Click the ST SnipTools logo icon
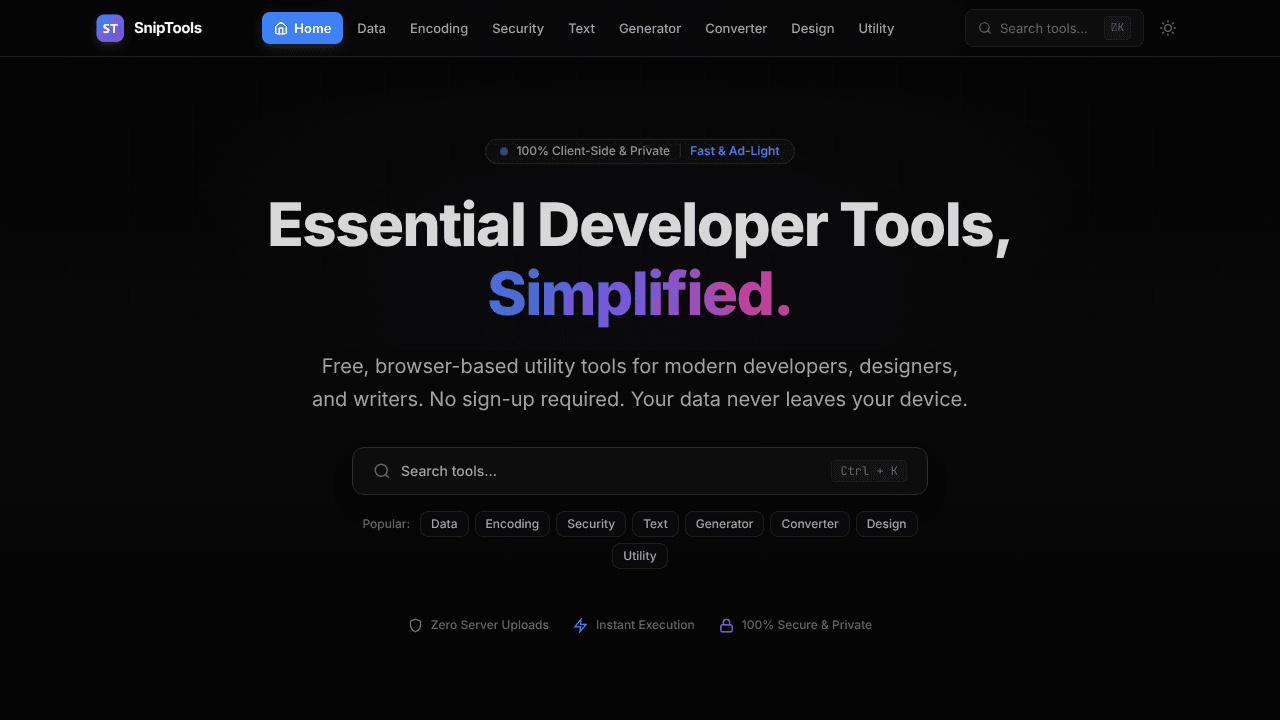 110,28
